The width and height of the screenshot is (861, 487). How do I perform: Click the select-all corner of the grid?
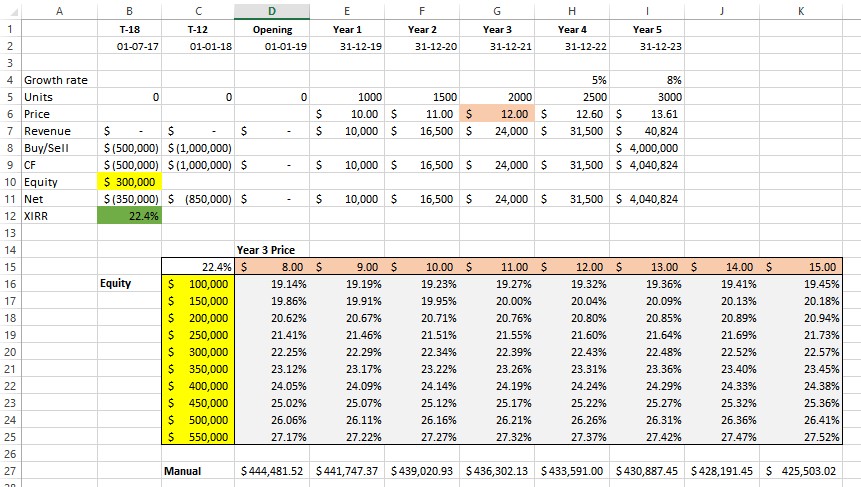(8, 11)
